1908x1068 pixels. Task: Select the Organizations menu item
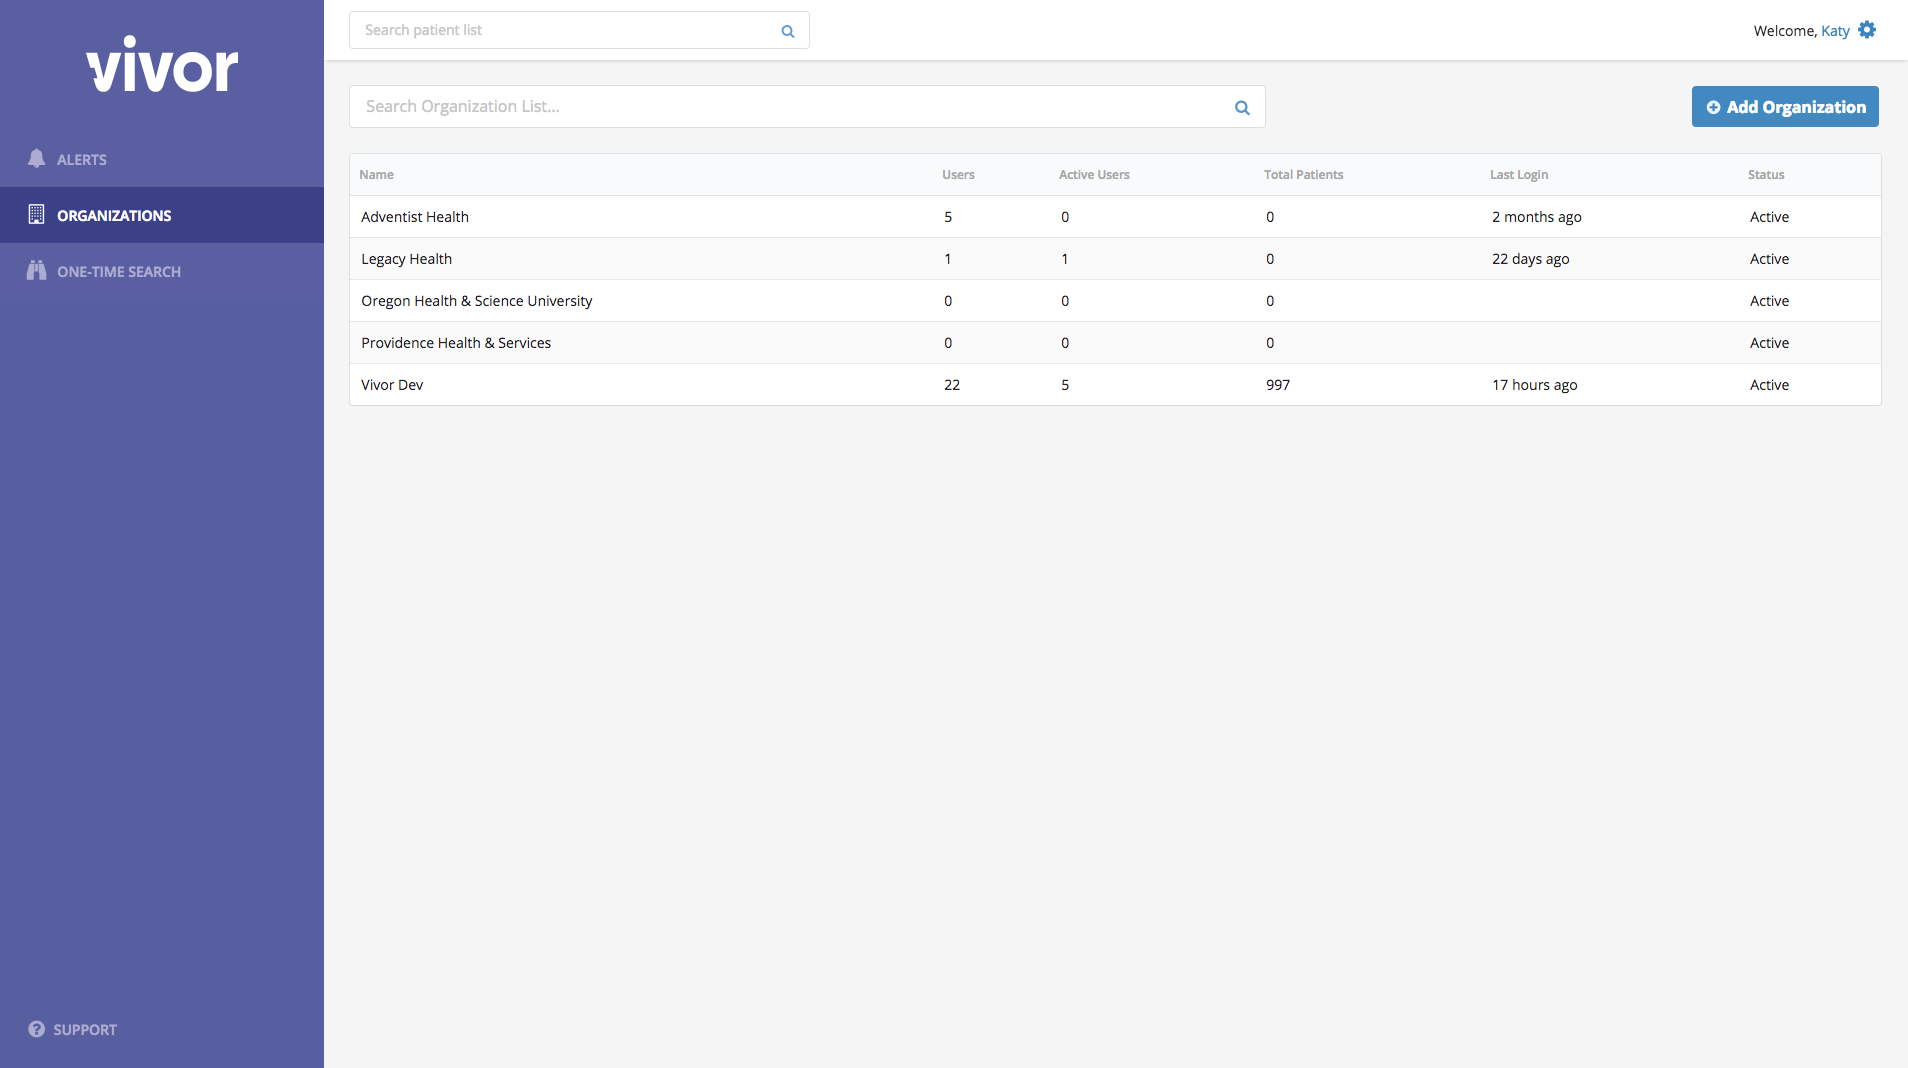coord(162,215)
